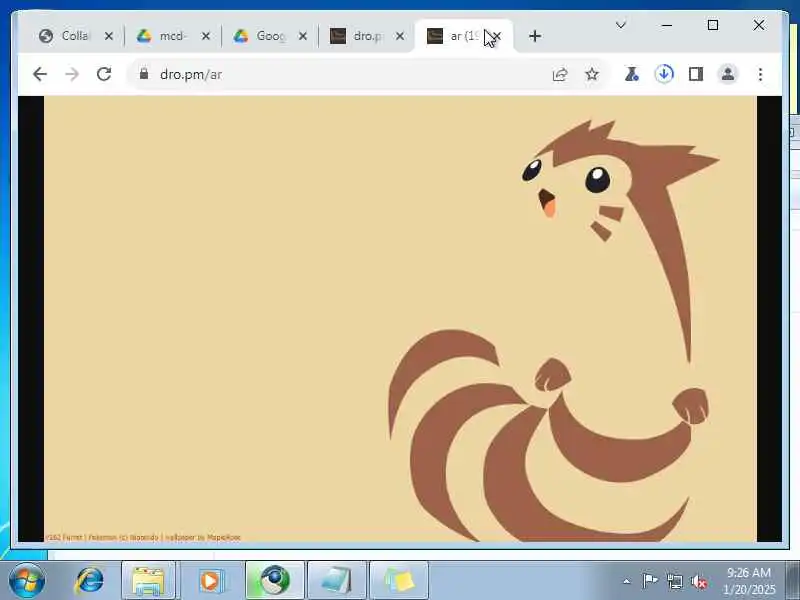Close the Goog tab
The height and width of the screenshot is (600, 800).
click(x=303, y=36)
